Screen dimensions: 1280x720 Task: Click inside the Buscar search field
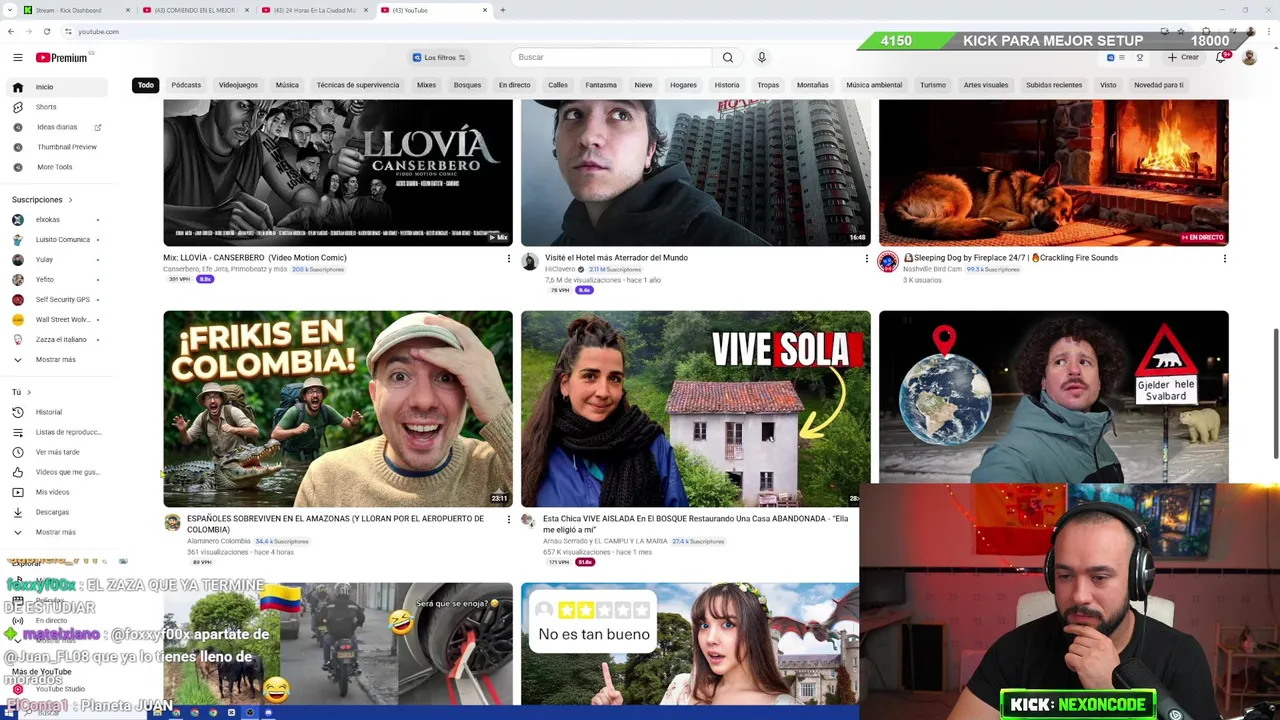612,57
